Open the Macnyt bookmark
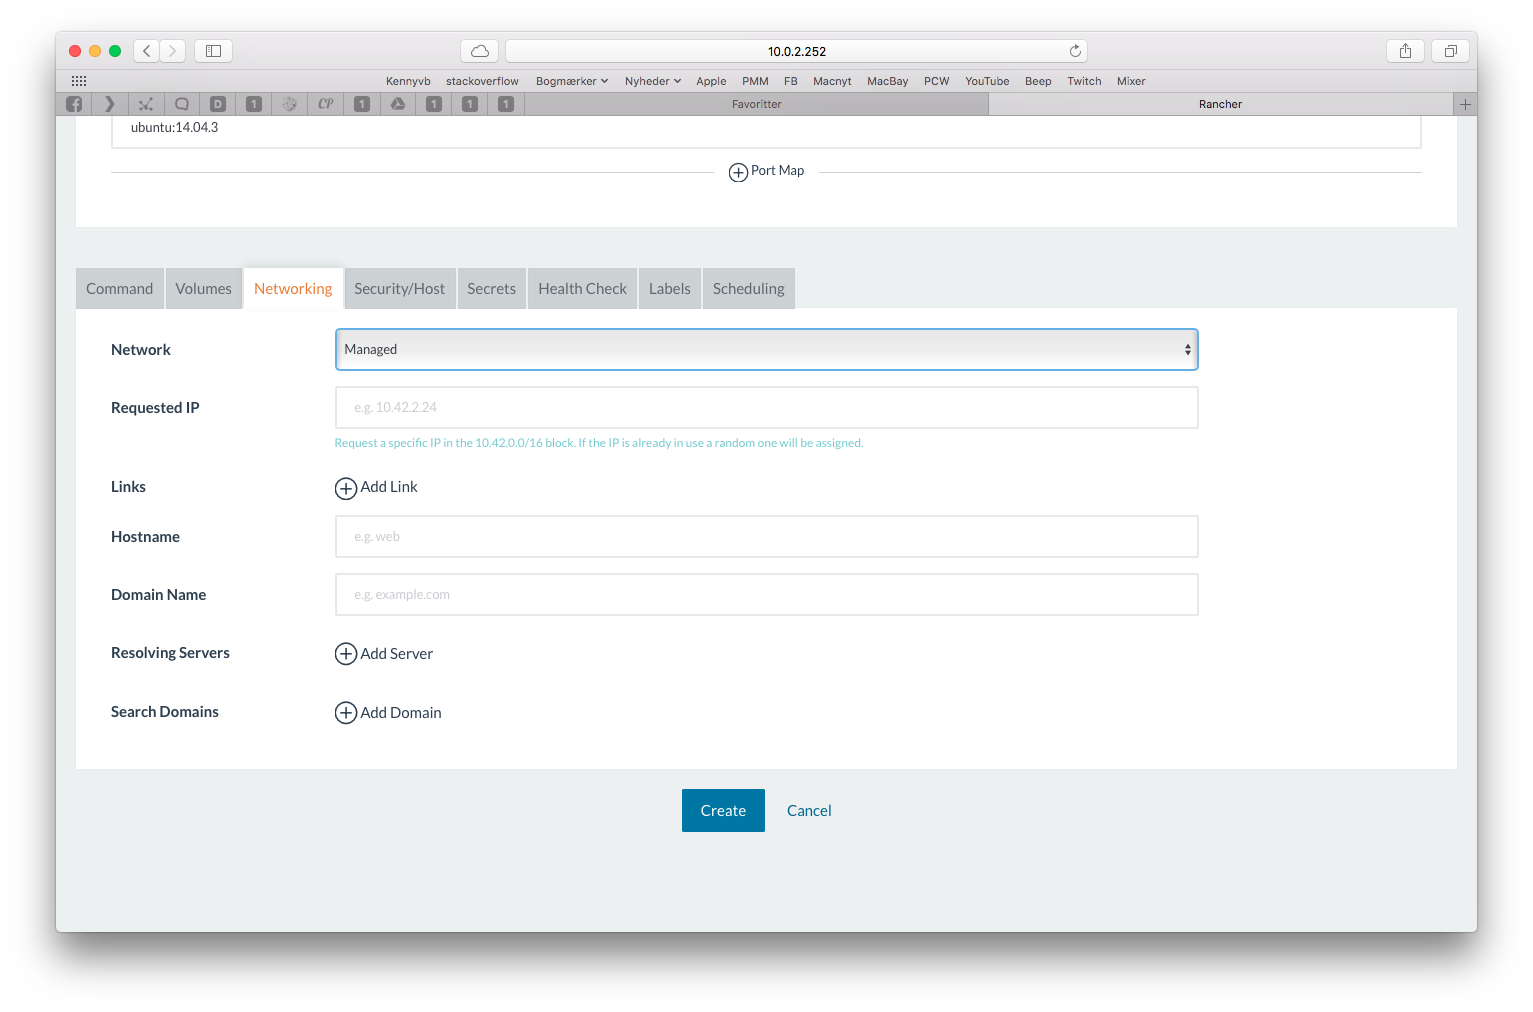Screen dimensions: 1533x1012 click(x=832, y=81)
